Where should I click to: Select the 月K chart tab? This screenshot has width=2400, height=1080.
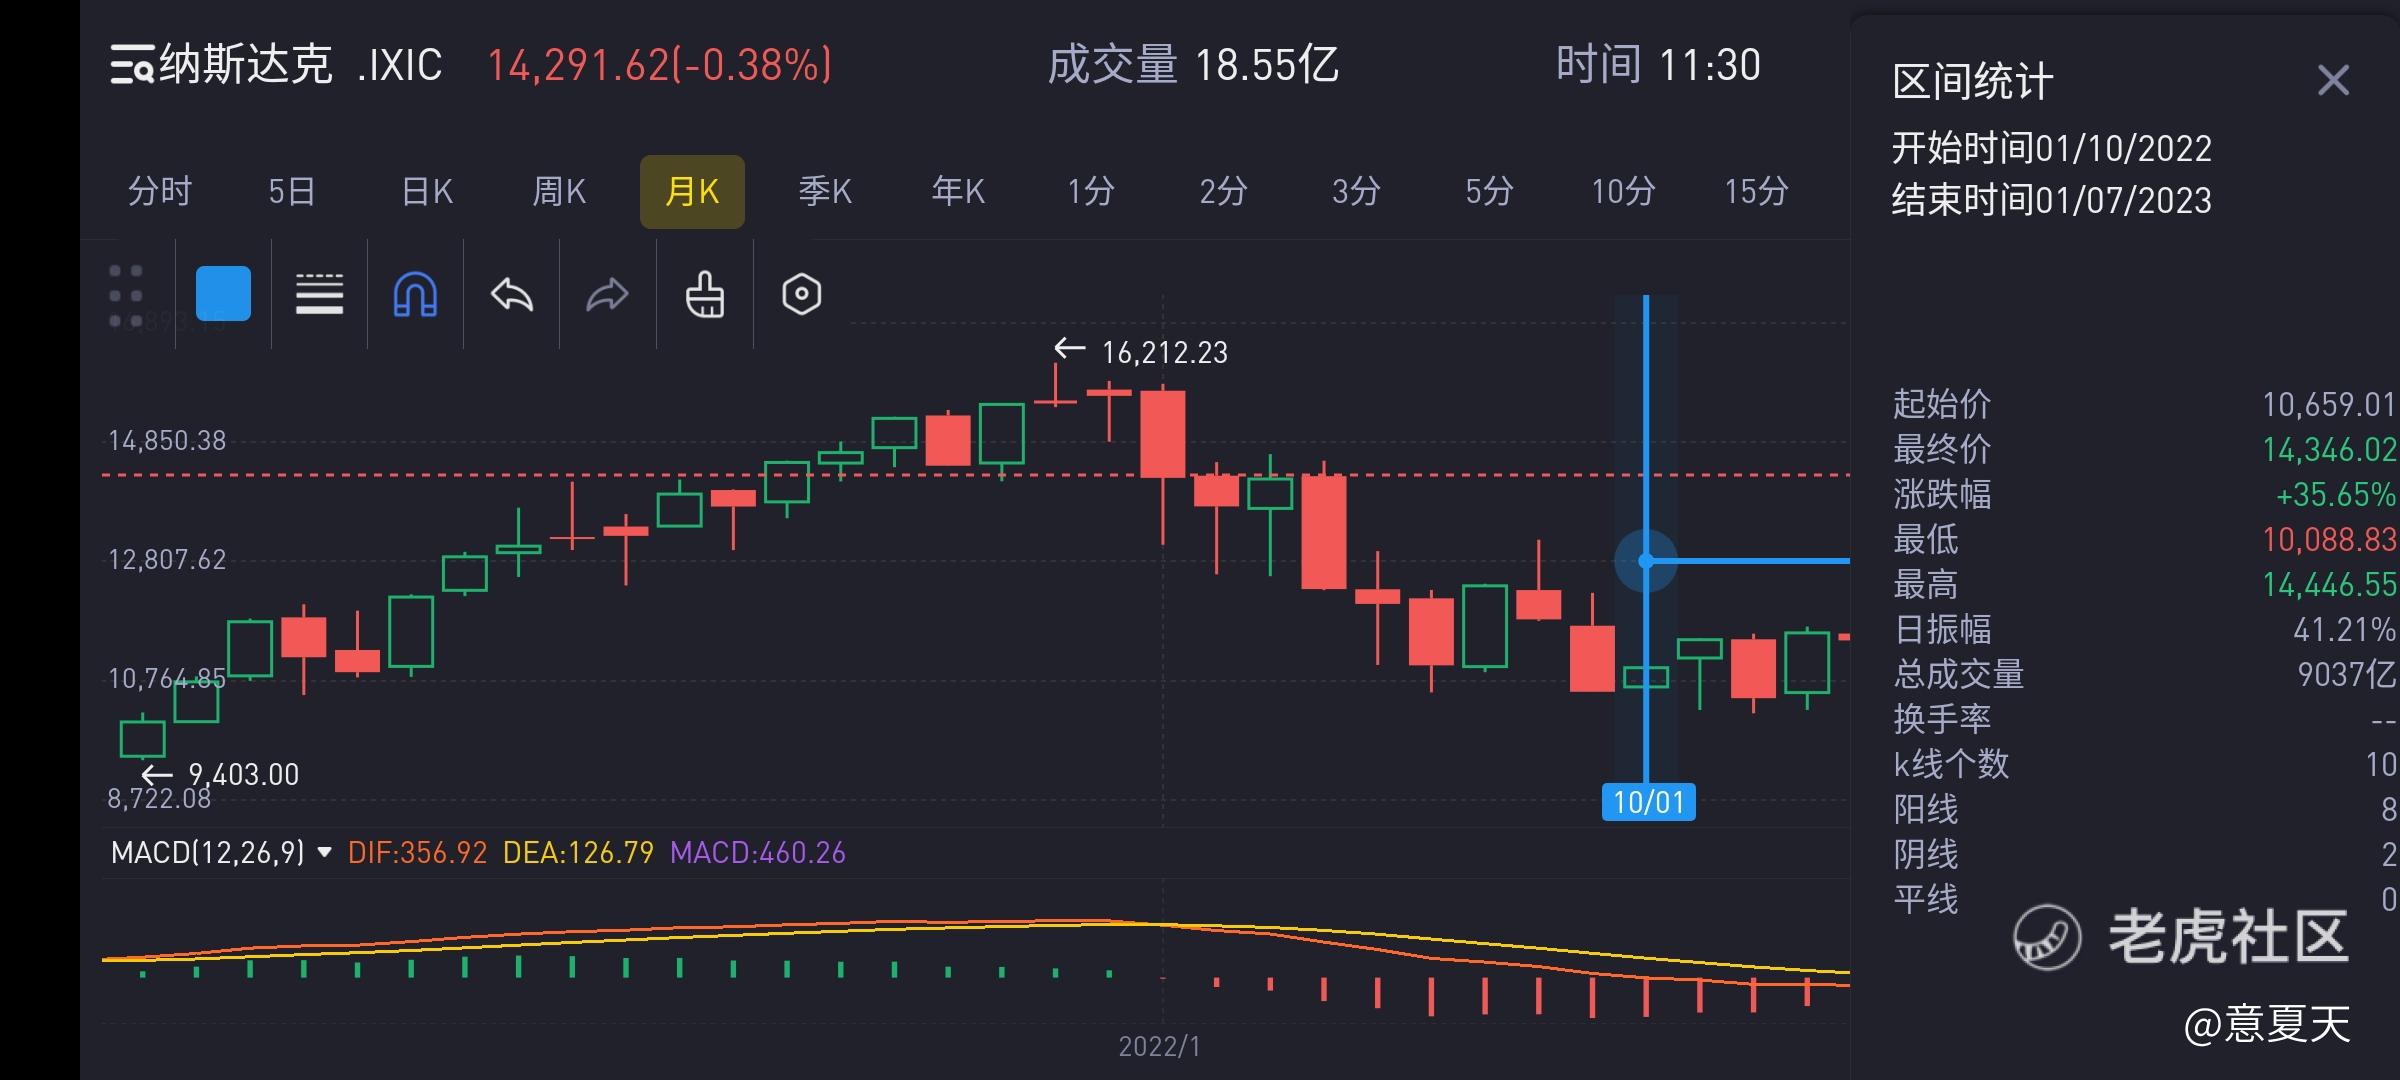coord(692,191)
